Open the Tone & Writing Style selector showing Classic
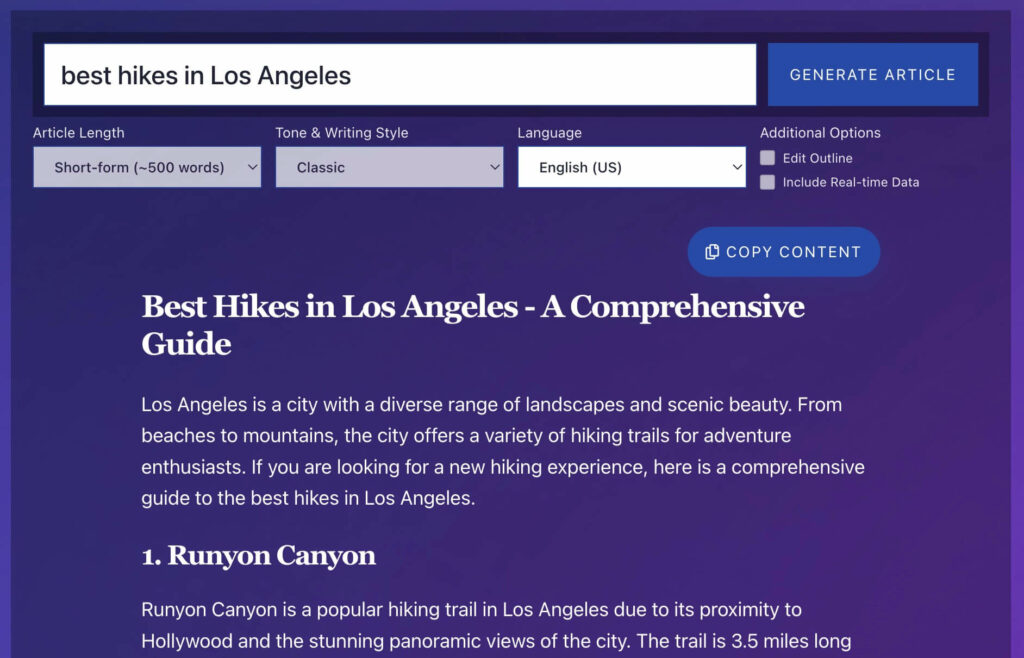1024x658 pixels. pos(389,167)
